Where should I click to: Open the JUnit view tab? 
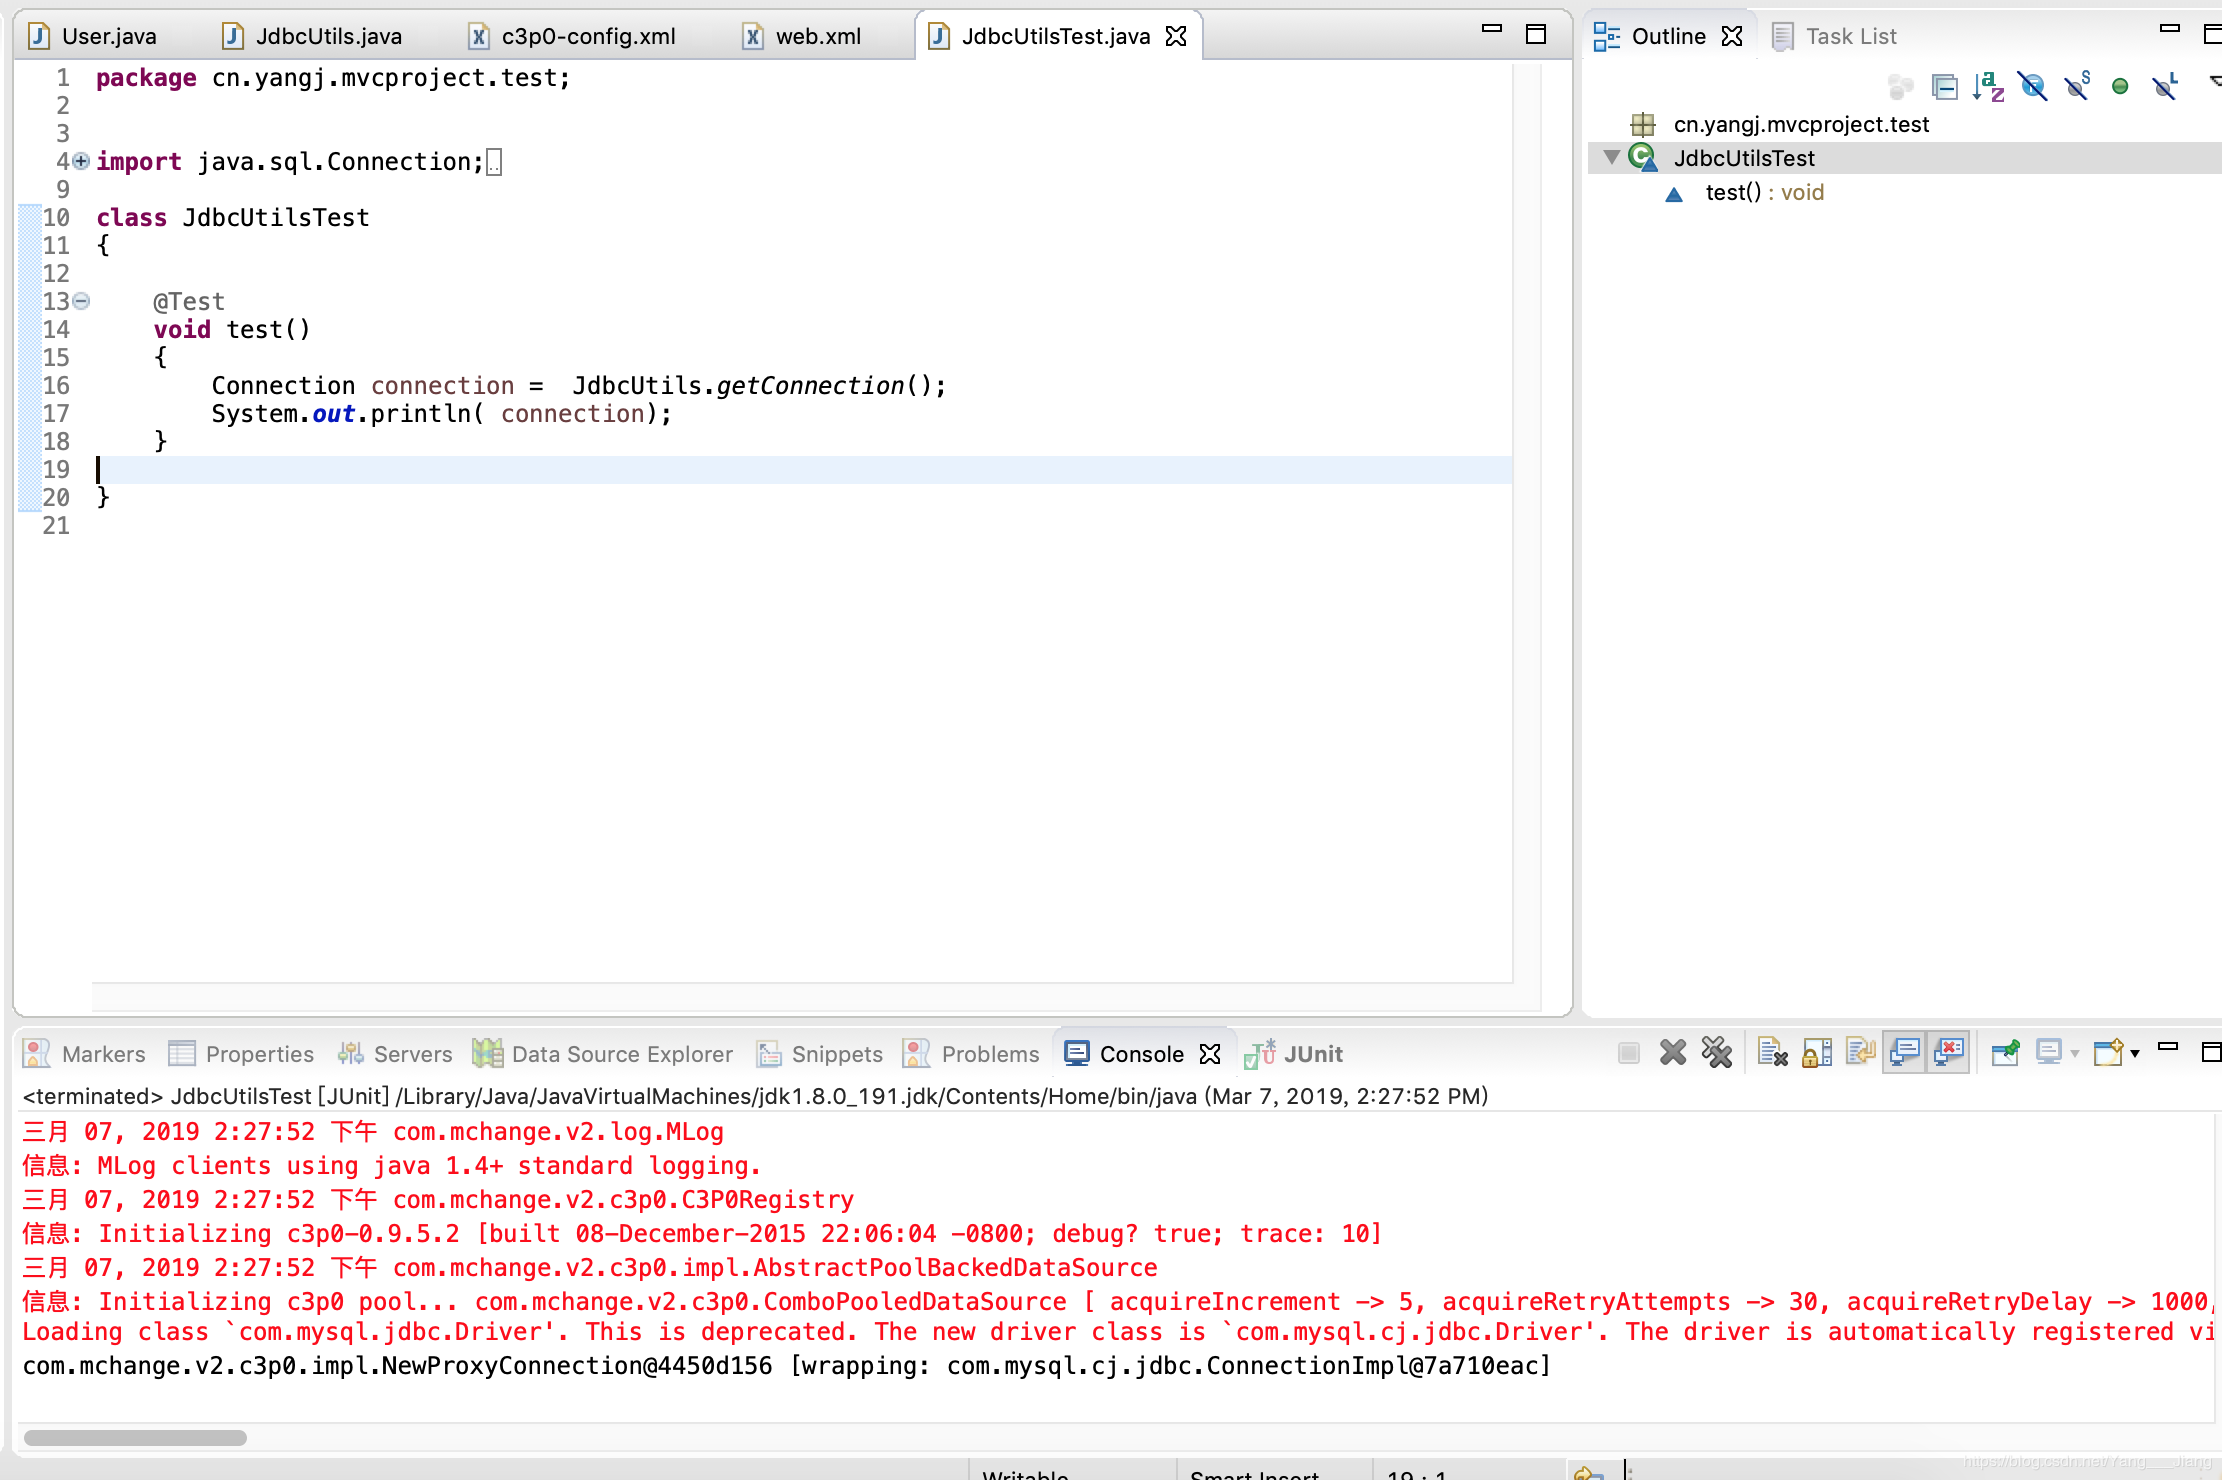click(1311, 1054)
